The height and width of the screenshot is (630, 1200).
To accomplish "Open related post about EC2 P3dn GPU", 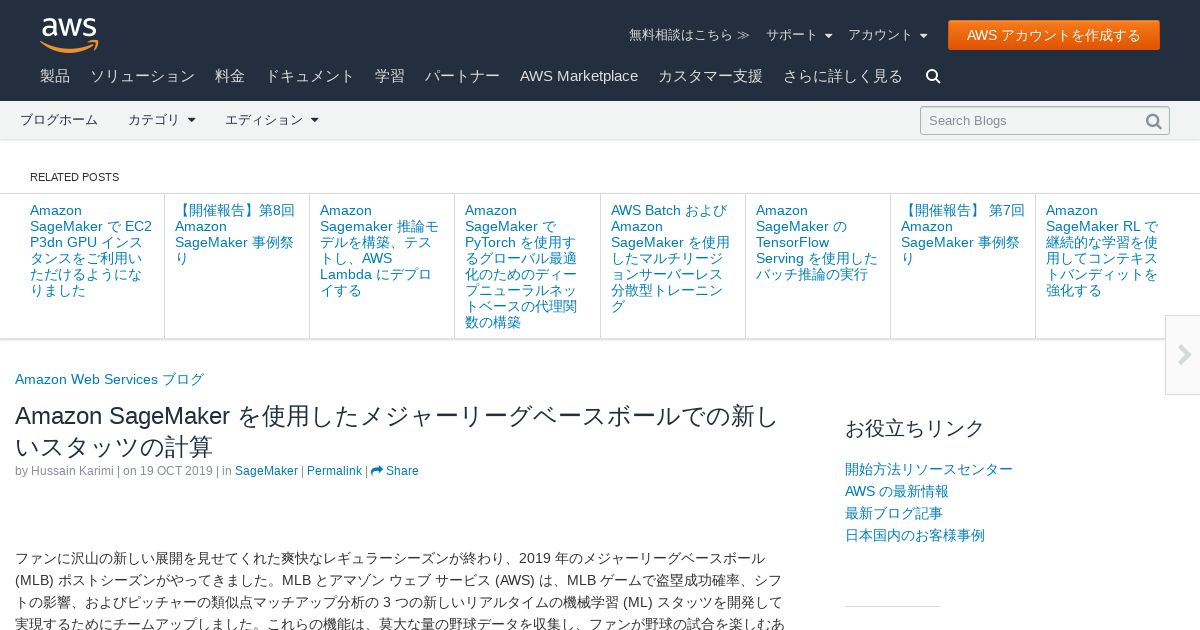I will (91, 250).
